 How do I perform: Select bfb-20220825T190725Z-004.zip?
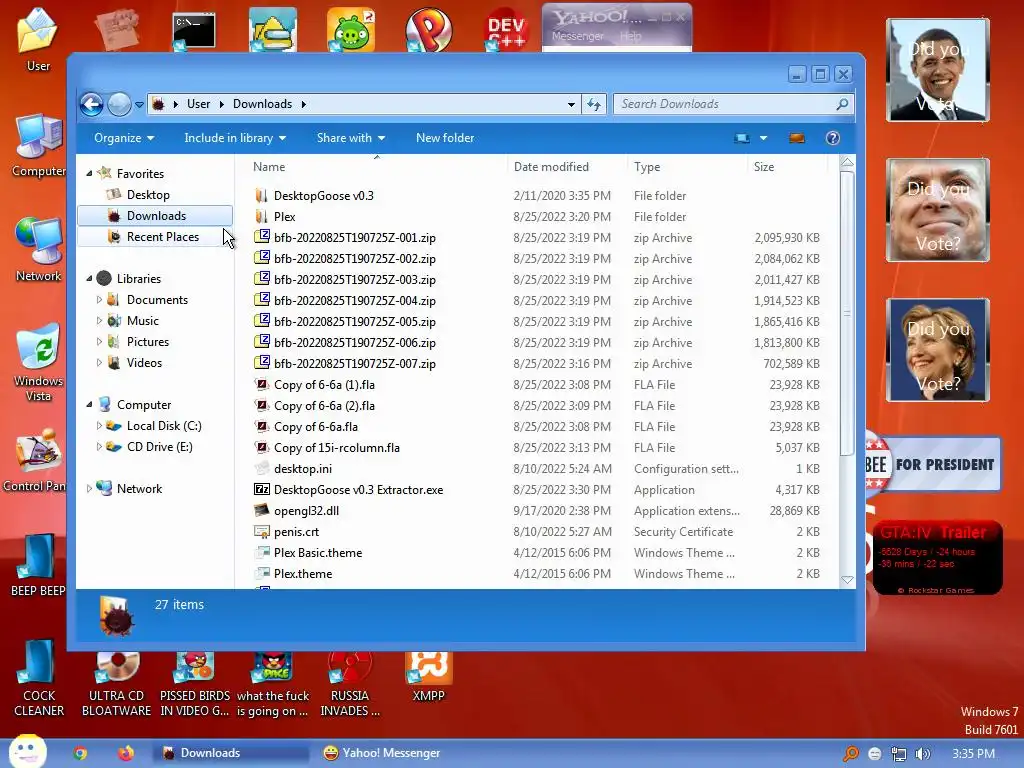[x=355, y=300]
